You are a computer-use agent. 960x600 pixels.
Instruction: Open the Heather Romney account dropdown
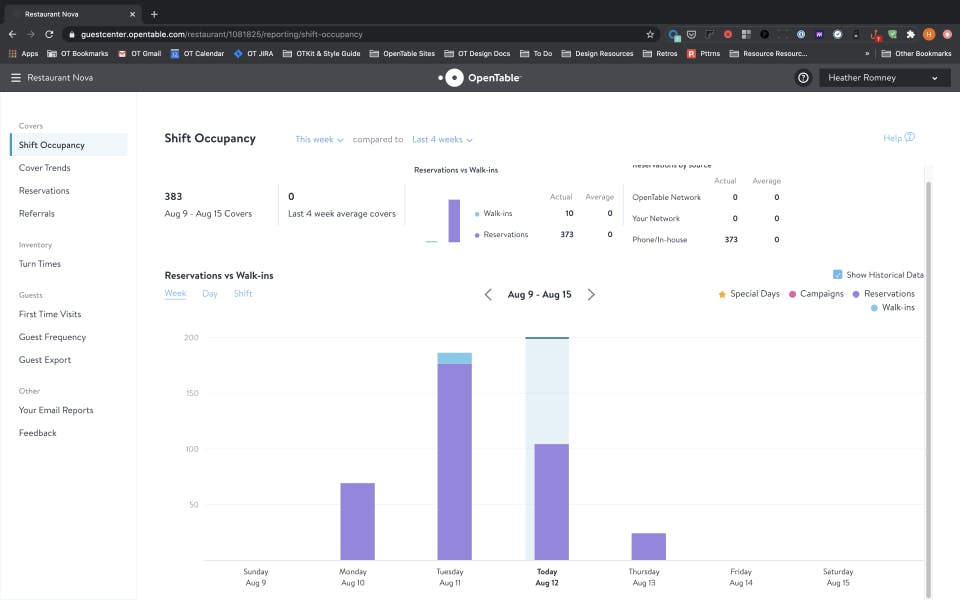884,77
